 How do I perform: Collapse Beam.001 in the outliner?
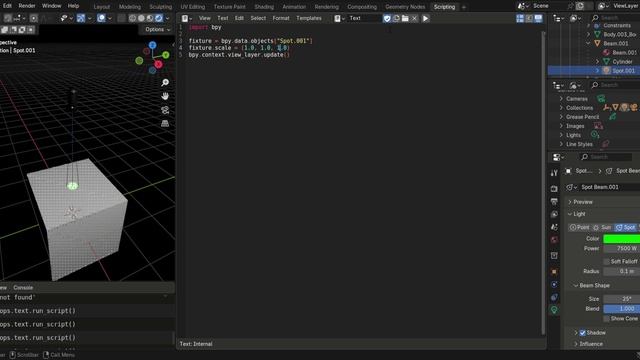click(x=588, y=43)
